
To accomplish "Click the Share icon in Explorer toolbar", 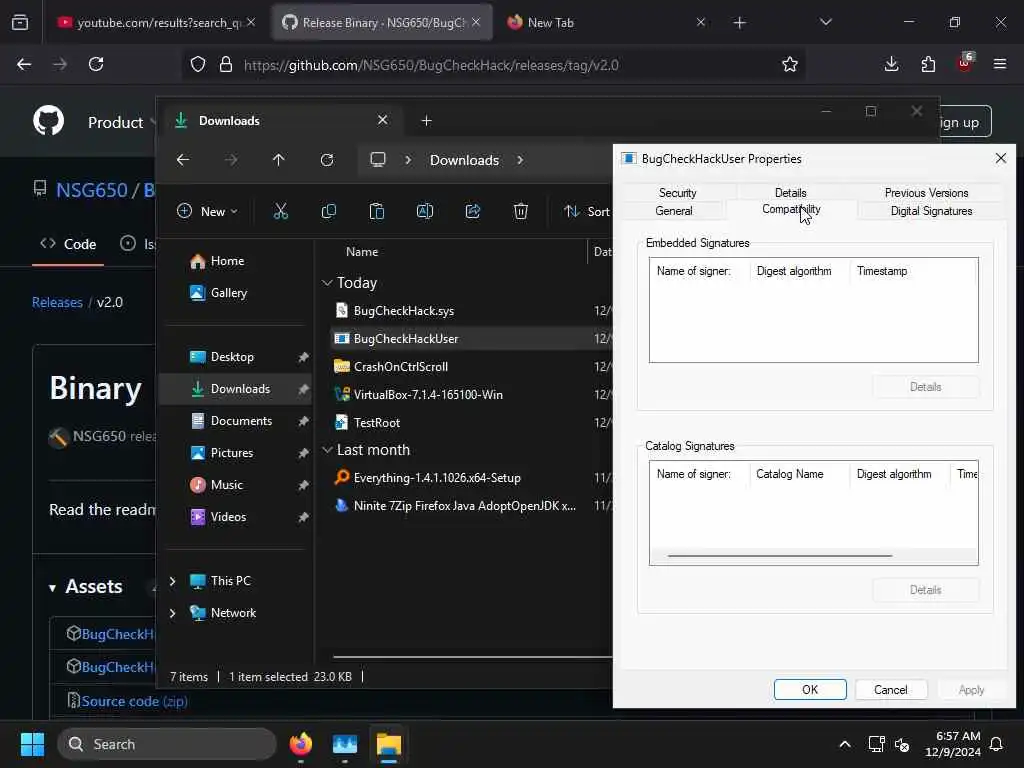I will pos(473,211).
